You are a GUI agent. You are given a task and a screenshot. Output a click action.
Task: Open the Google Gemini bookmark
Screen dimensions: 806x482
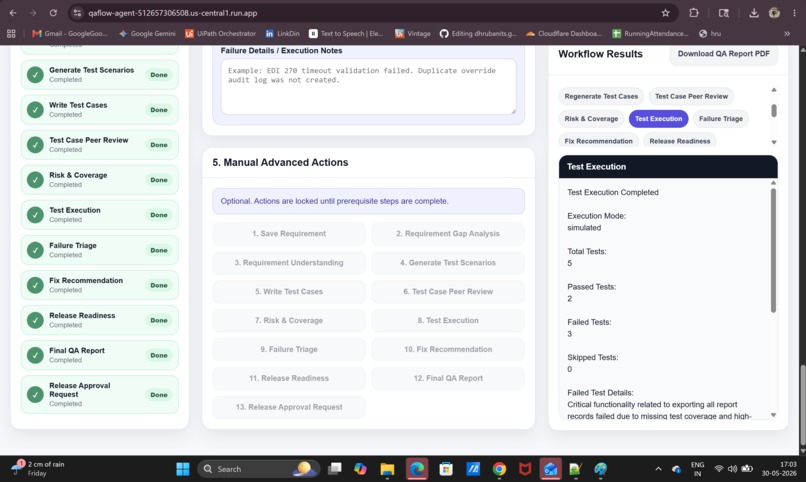147,33
